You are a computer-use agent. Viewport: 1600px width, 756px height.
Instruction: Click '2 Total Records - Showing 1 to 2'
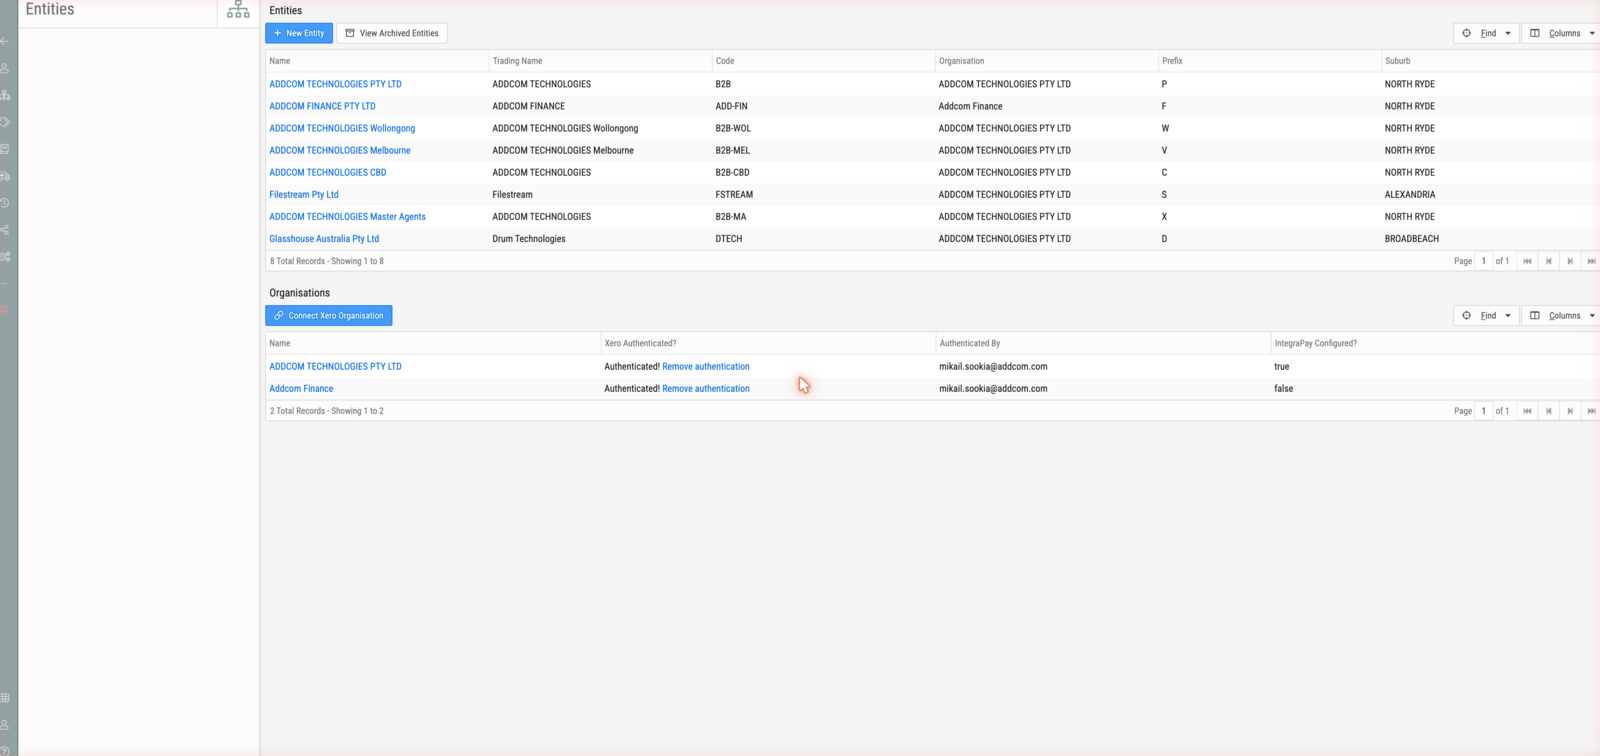point(327,411)
